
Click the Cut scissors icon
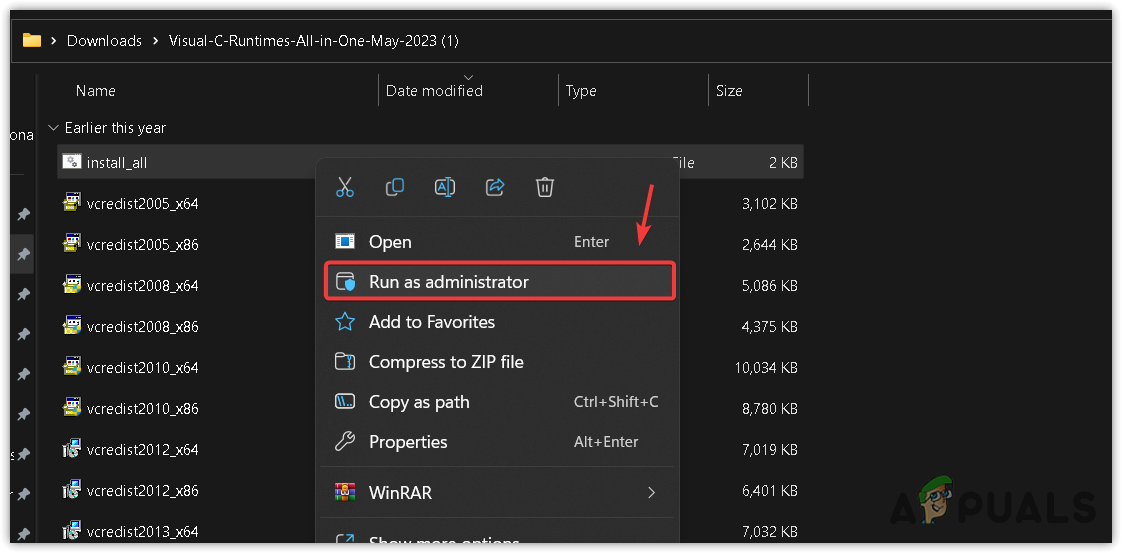point(345,187)
